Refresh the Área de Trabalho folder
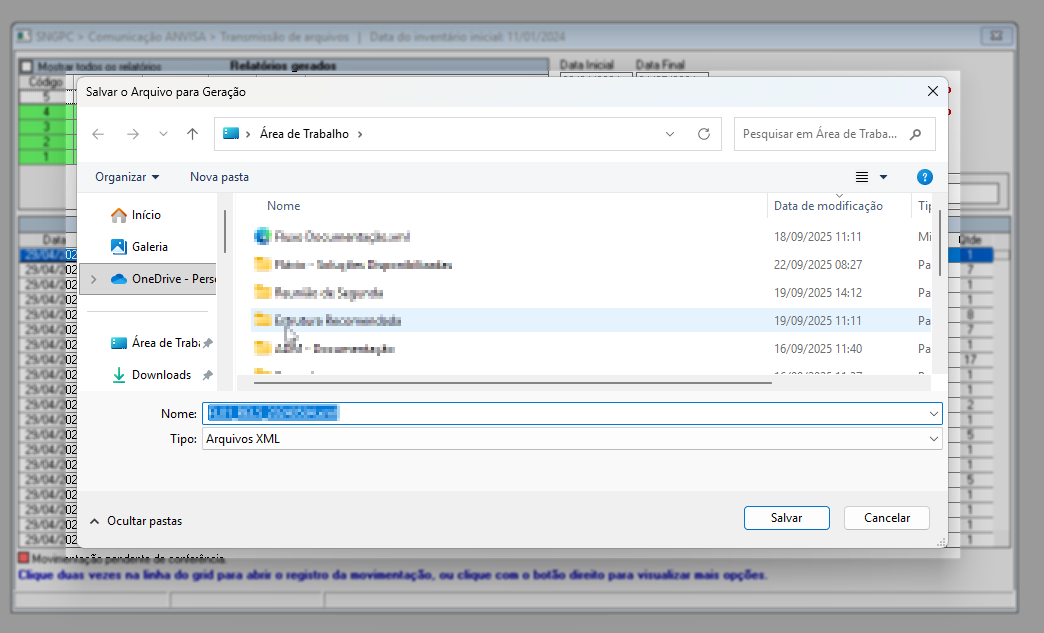This screenshot has width=1044, height=633. click(x=704, y=134)
